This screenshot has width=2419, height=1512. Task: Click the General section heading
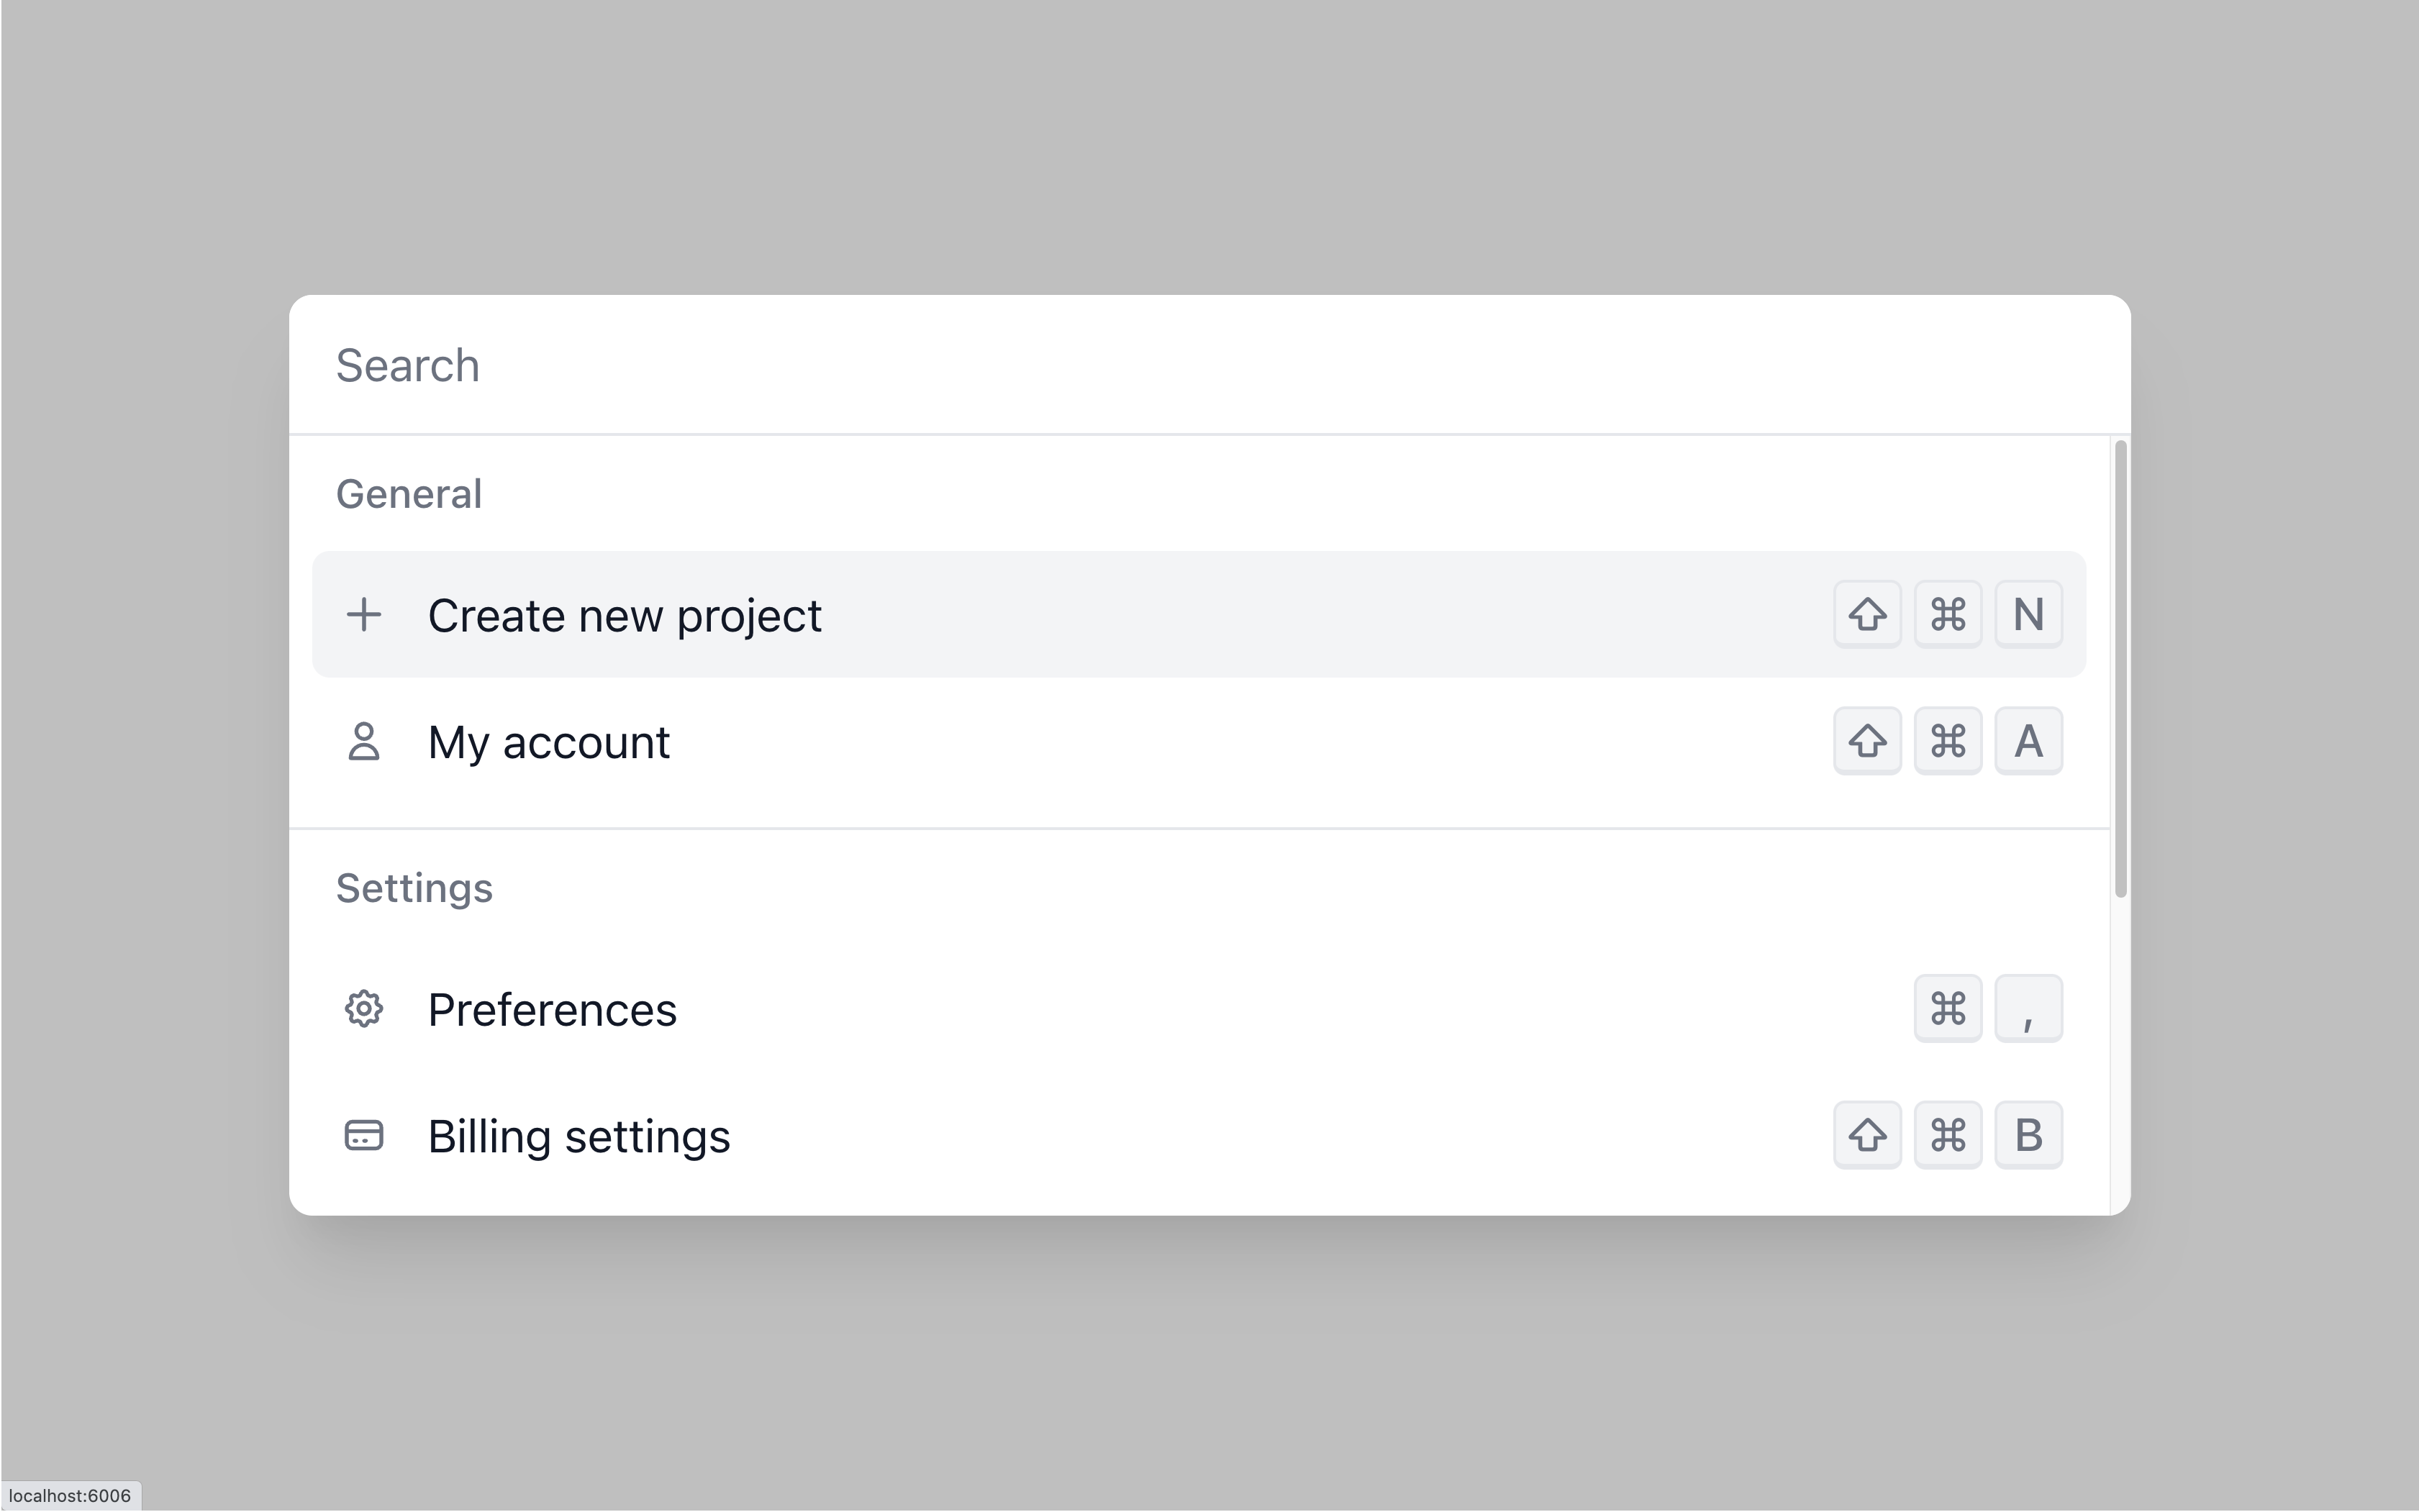pos(408,494)
